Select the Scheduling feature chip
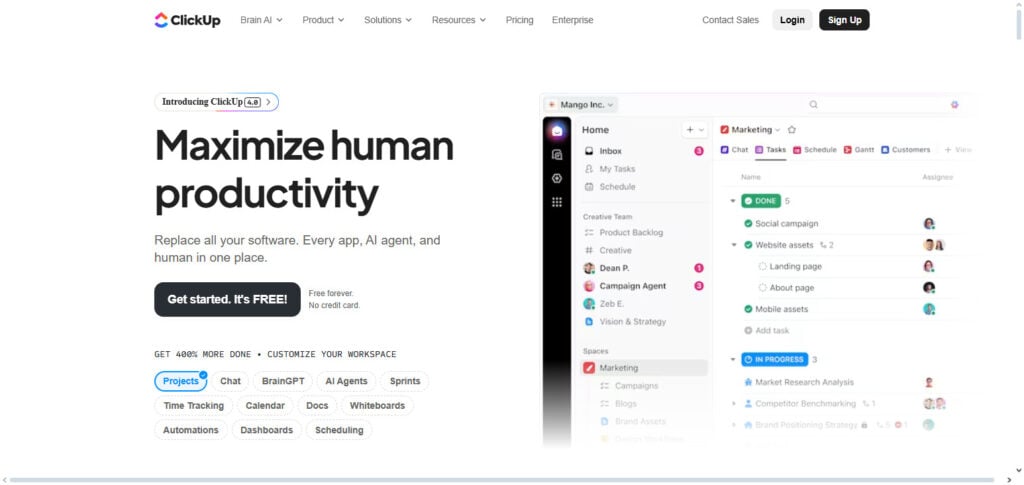 (x=339, y=430)
